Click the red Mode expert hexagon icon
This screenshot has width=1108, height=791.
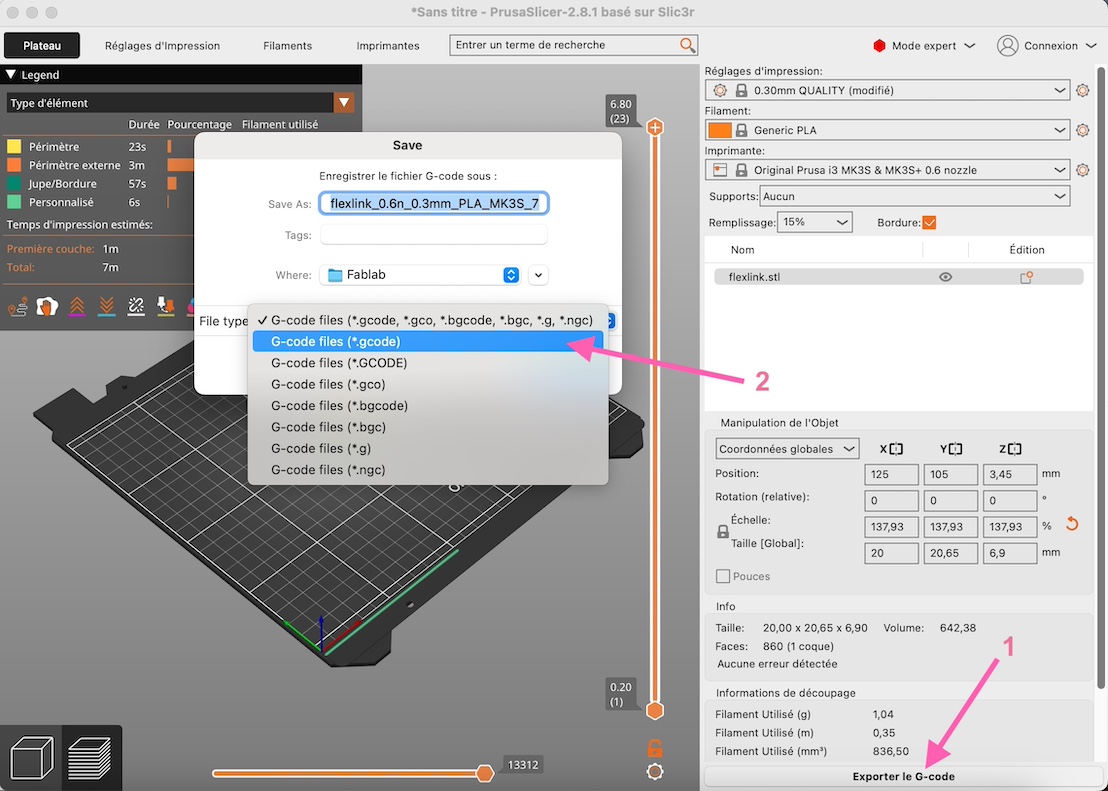(x=879, y=45)
